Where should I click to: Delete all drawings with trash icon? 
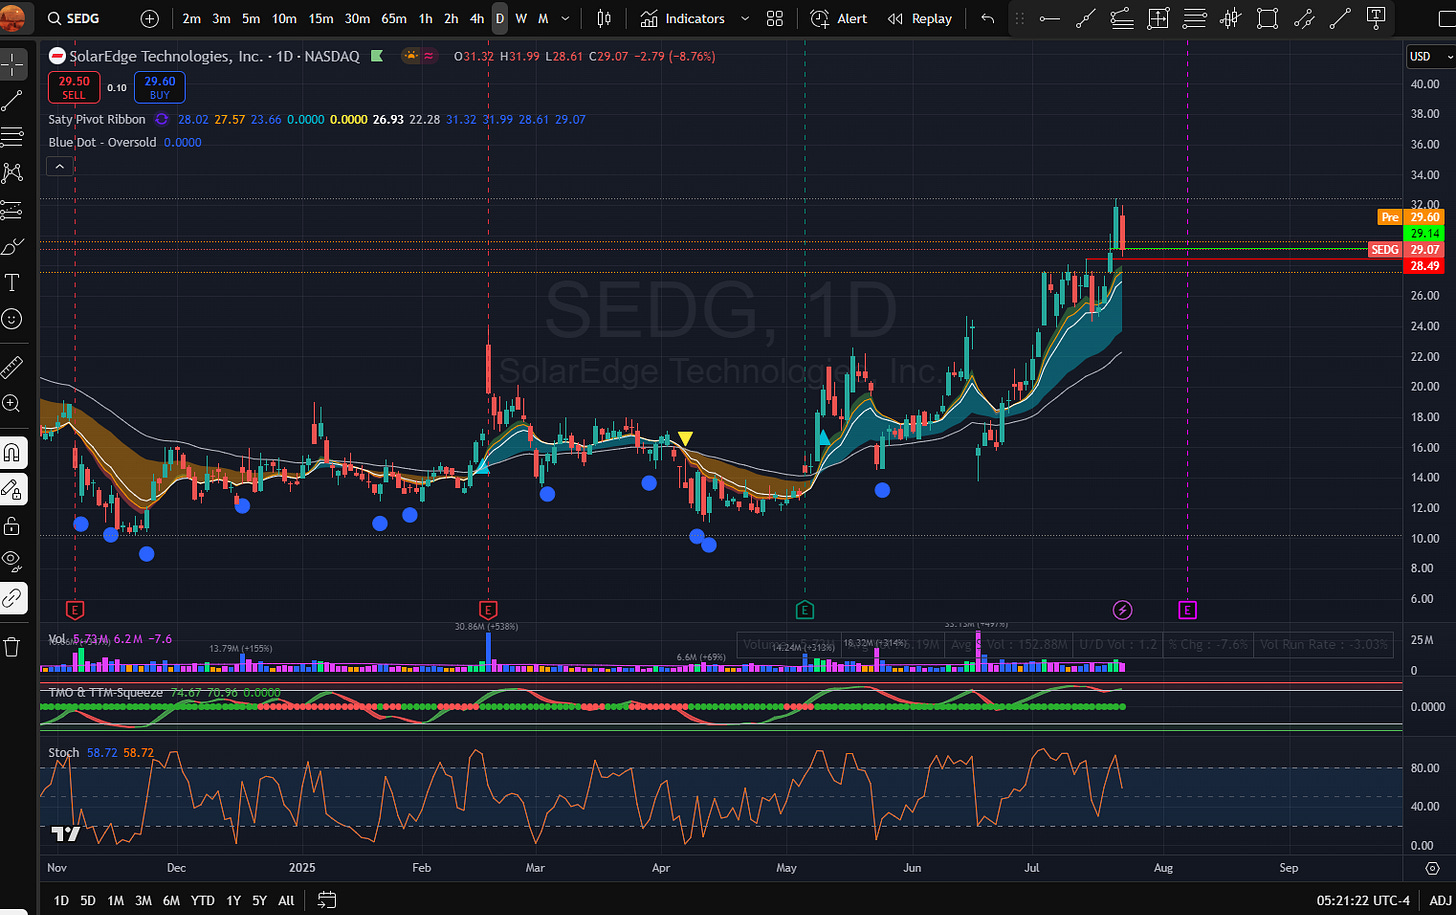point(13,647)
